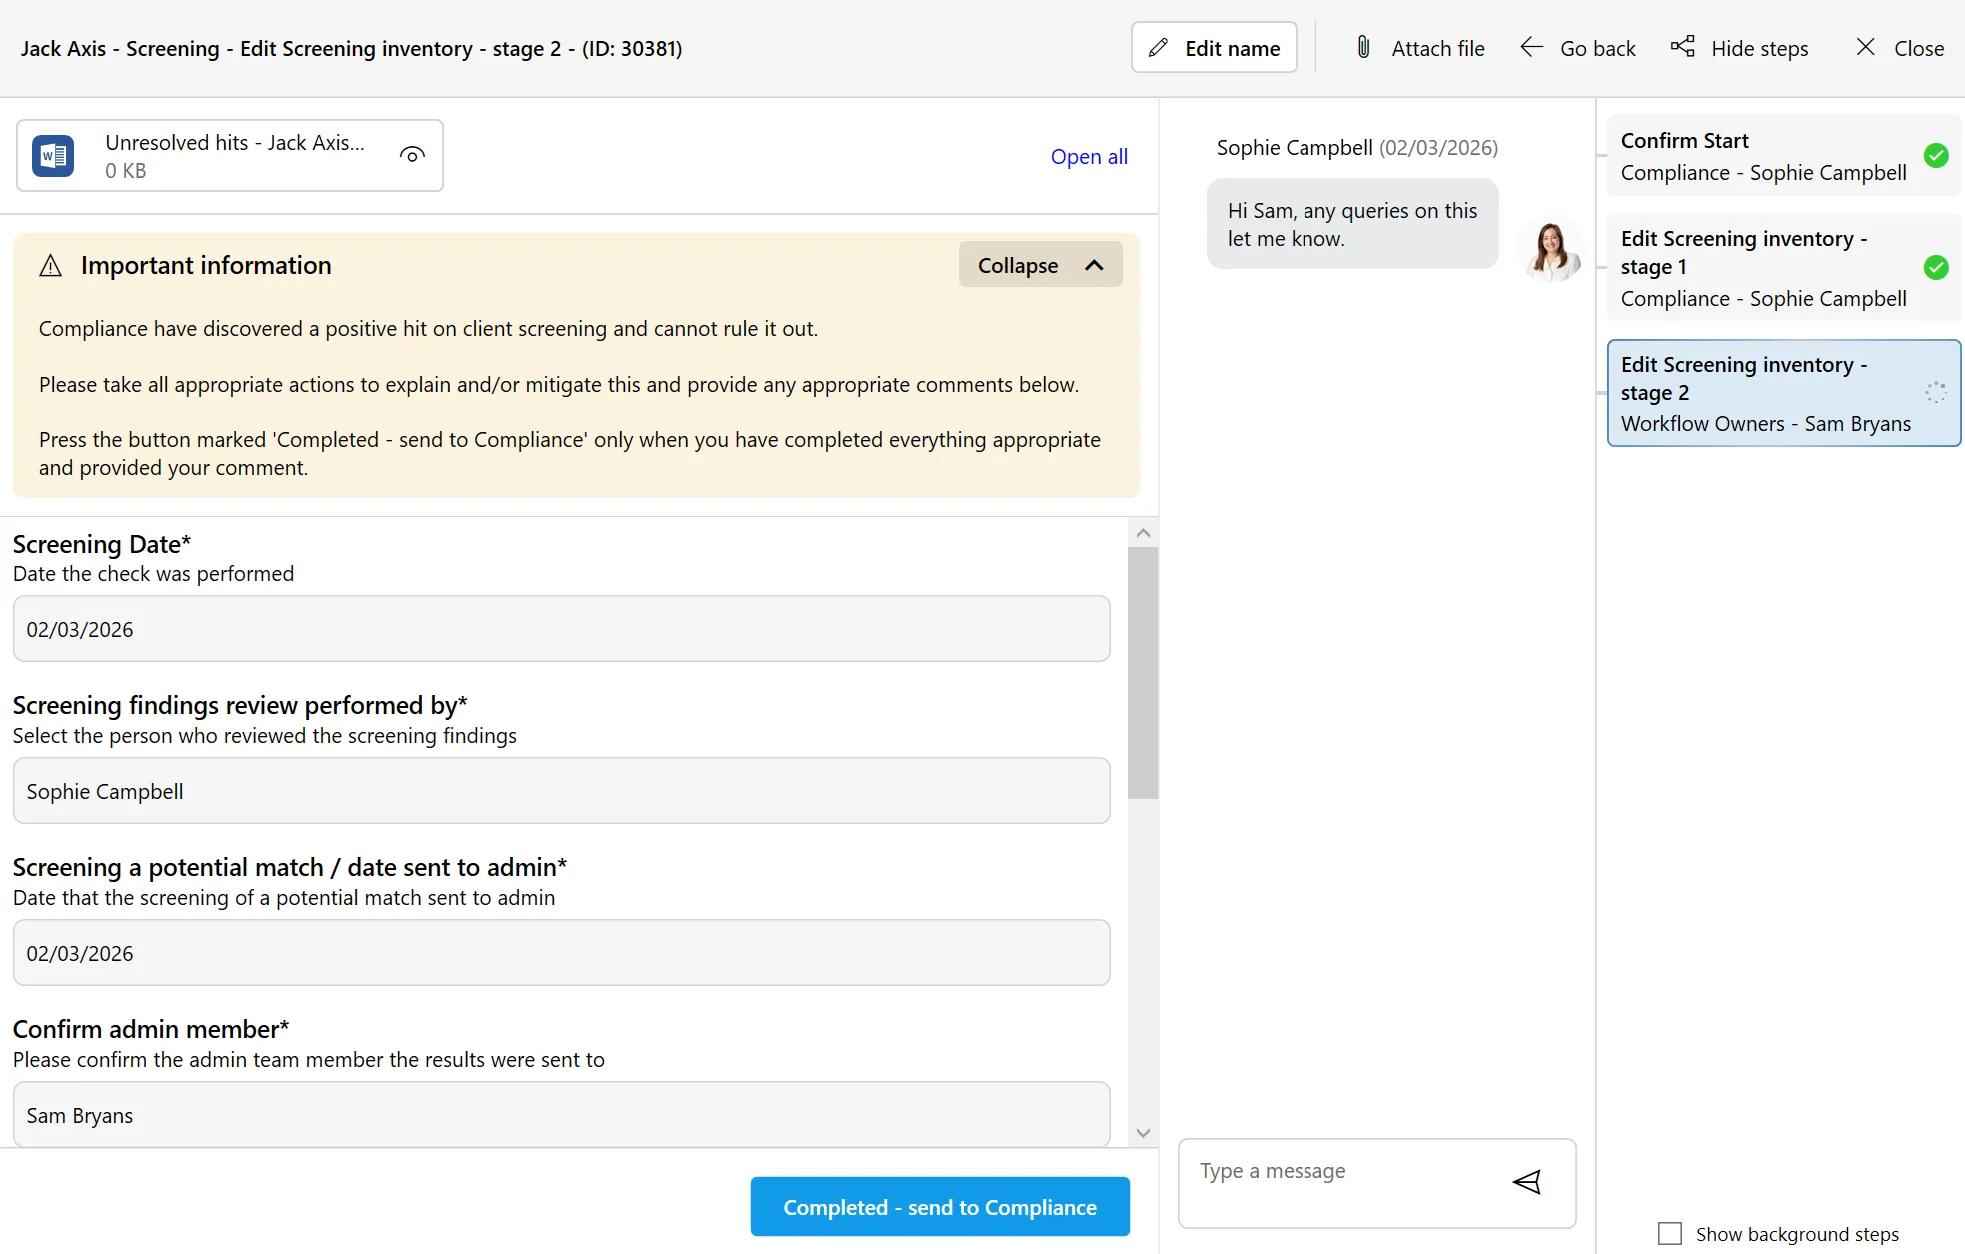Open Screening findings review performed by dropdown
Image resolution: width=1965 pixels, height=1254 pixels.
coord(561,791)
